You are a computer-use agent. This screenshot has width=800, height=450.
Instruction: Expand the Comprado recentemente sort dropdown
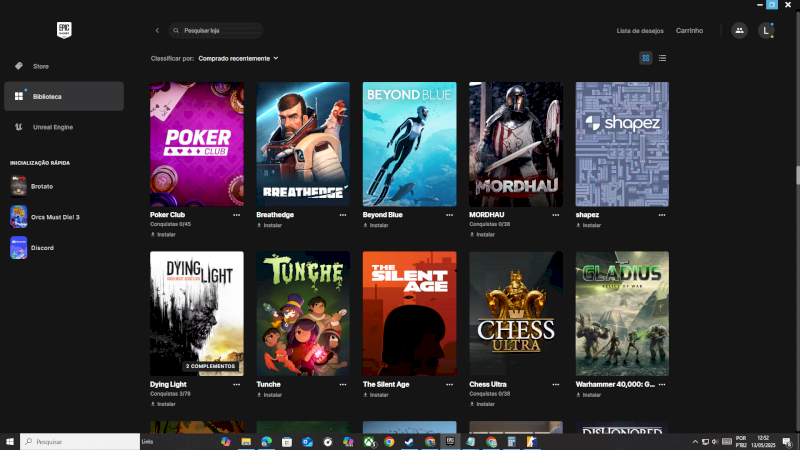click(x=238, y=58)
